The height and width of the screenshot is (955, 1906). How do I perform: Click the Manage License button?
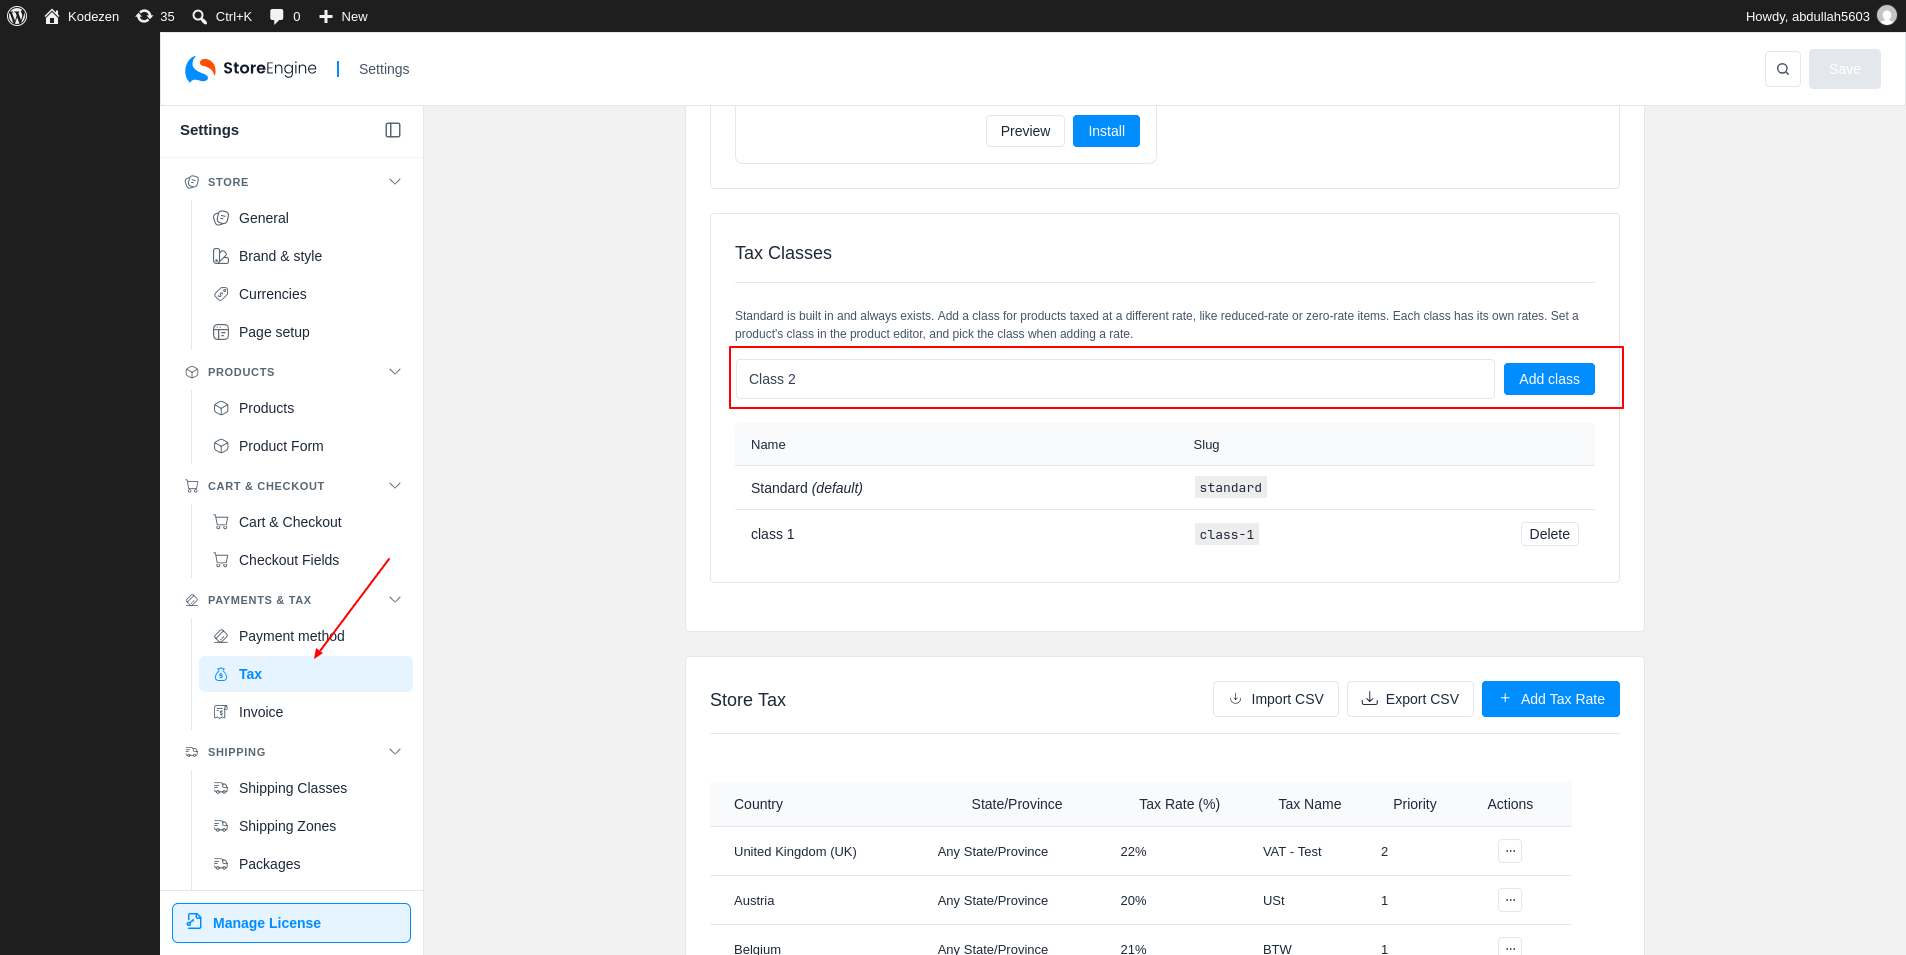291,923
